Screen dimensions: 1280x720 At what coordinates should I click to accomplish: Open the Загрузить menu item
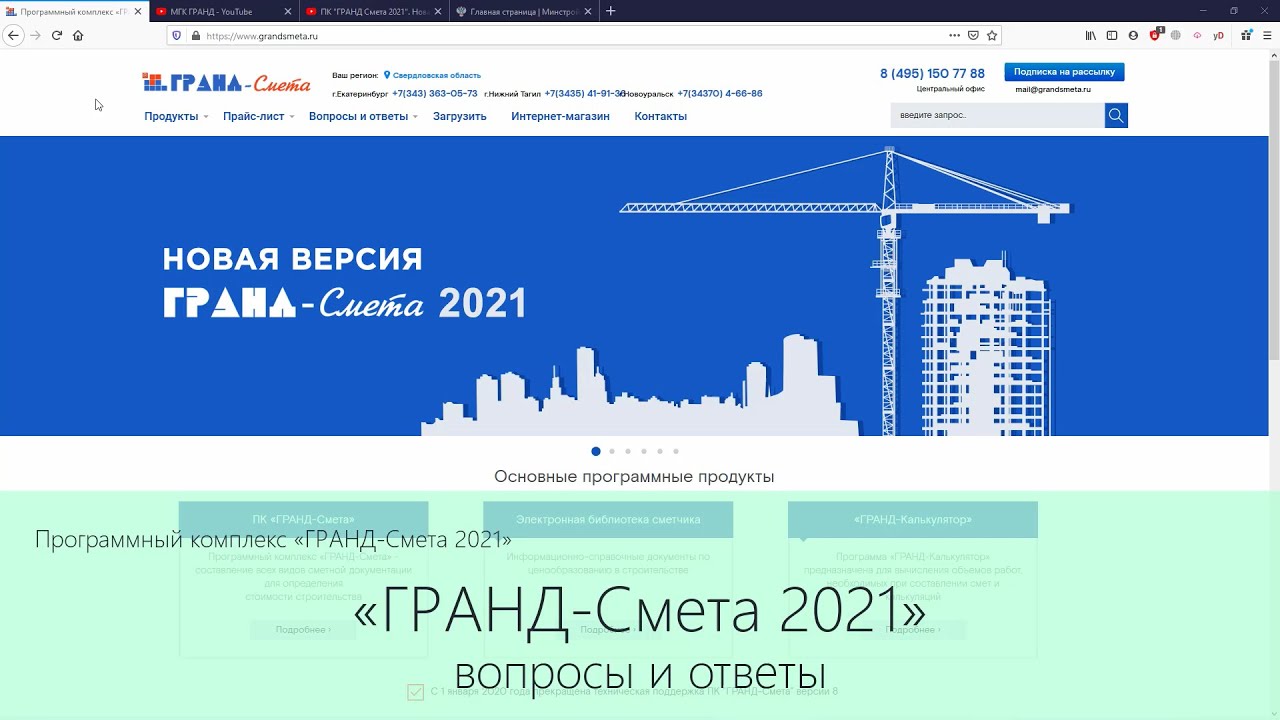(460, 116)
